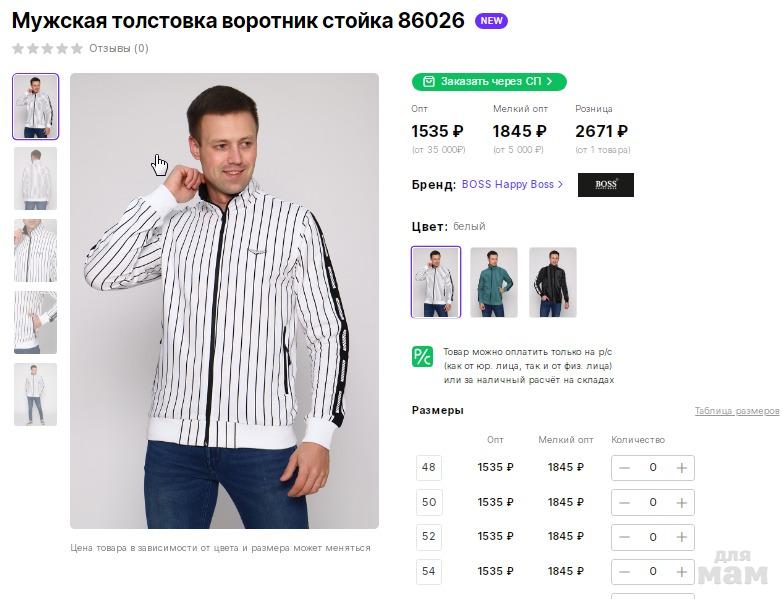Click the star rating icons

pyautogui.click(x=47, y=48)
